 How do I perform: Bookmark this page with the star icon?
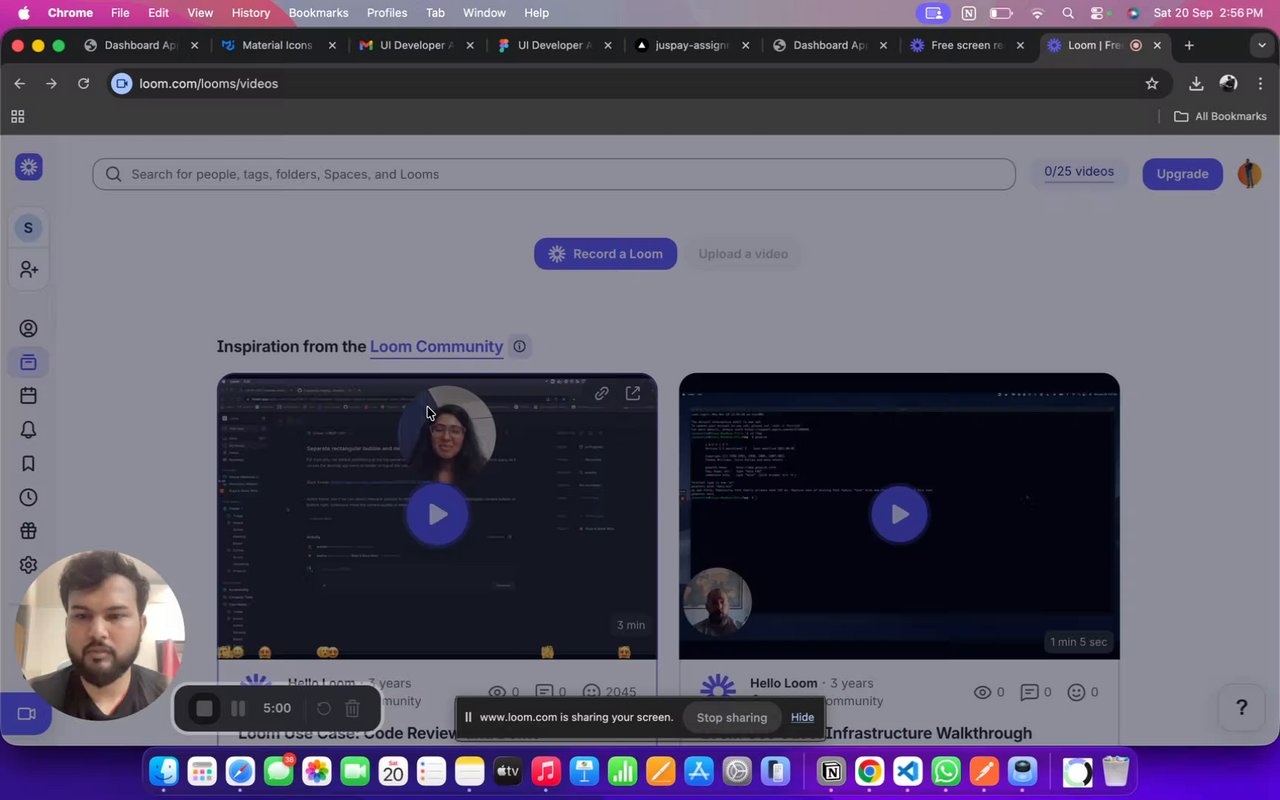tap(1152, 84)
